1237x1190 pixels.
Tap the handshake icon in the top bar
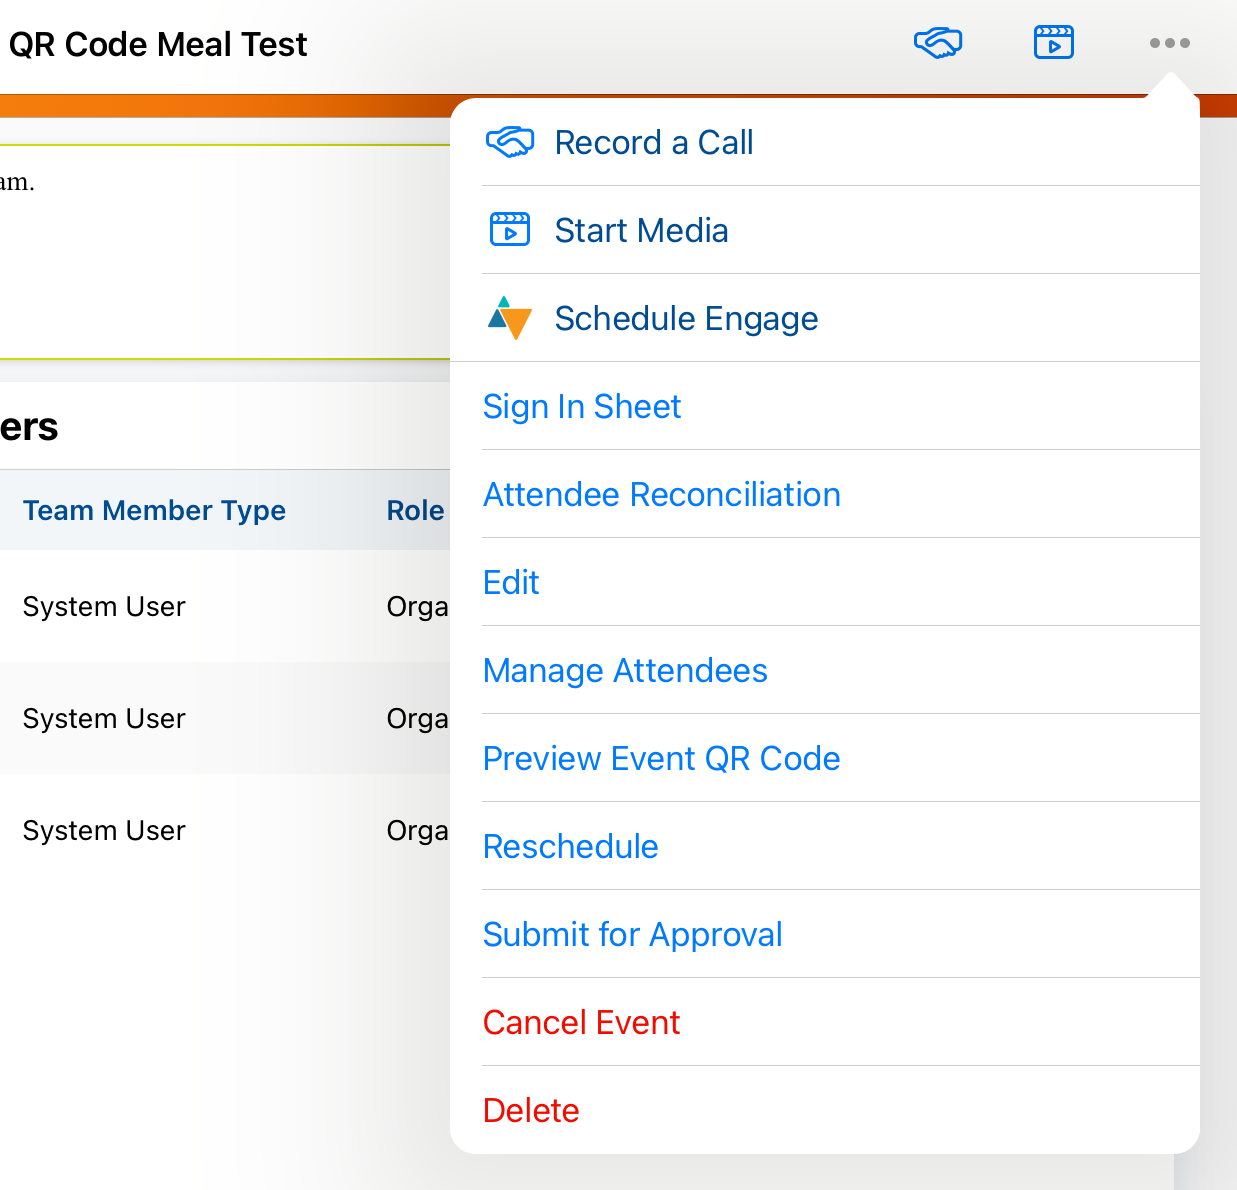click(937, 43)
